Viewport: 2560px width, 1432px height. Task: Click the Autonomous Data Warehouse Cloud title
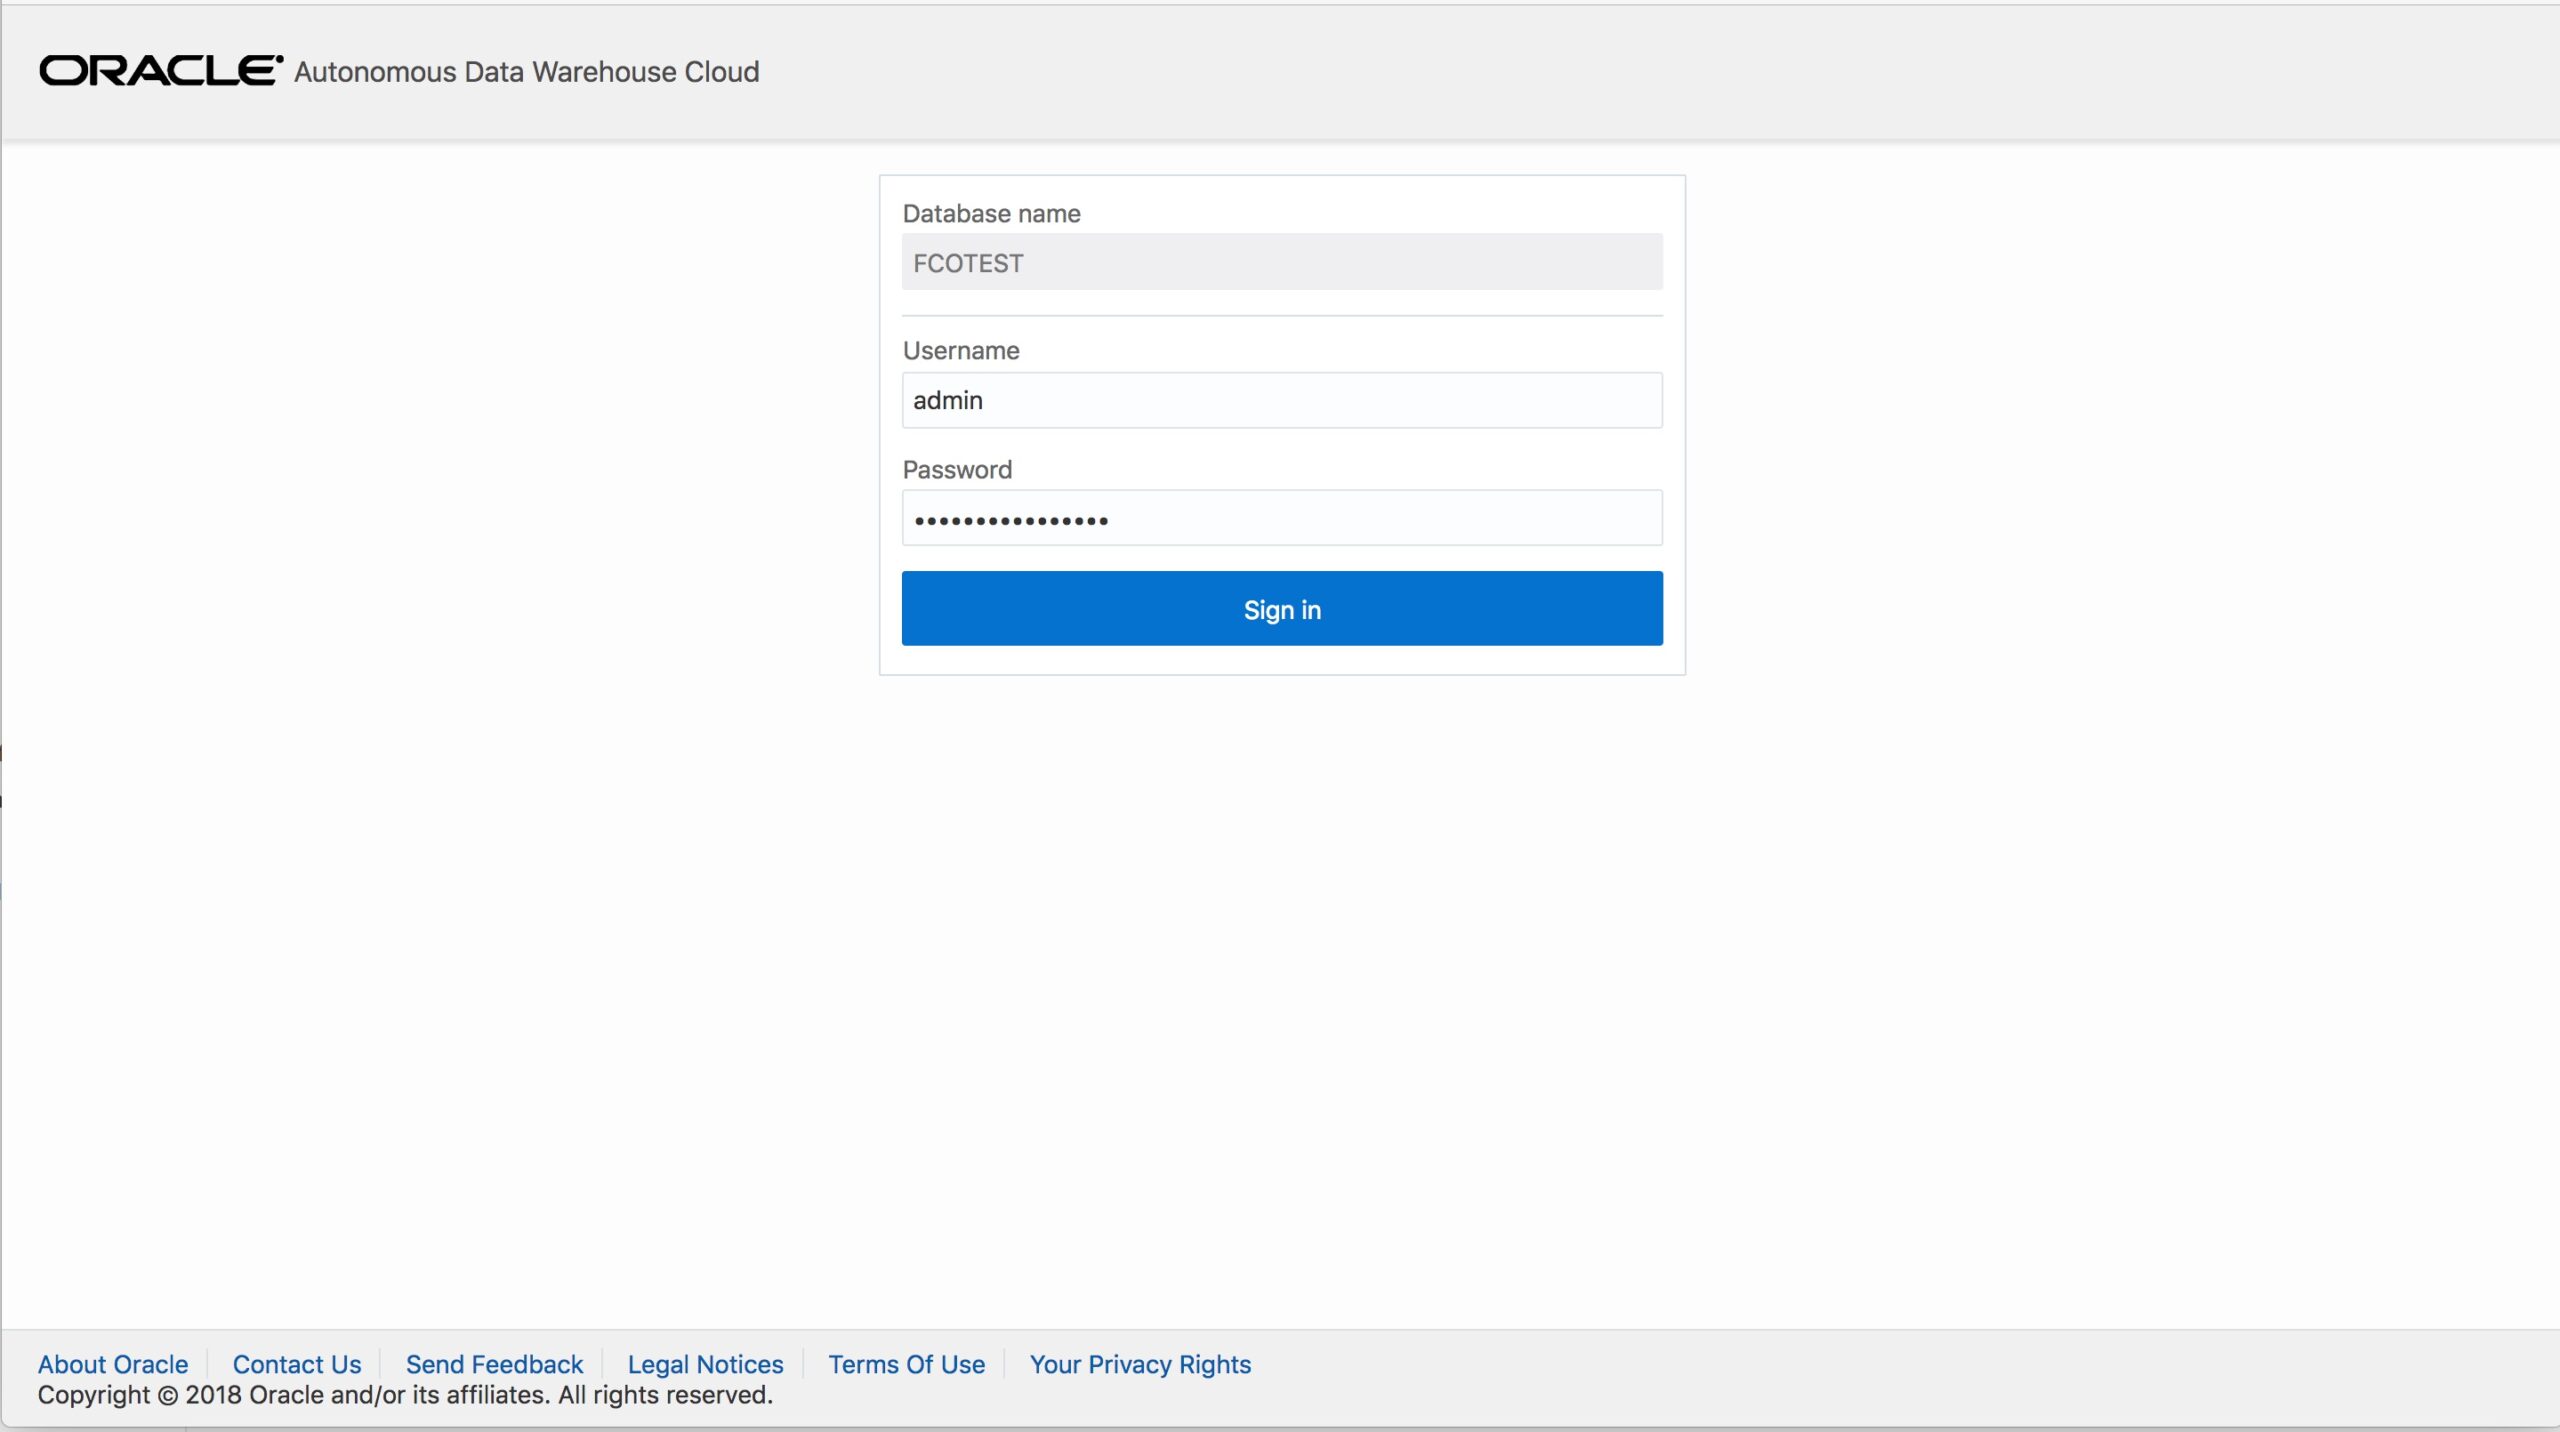tap(526, 72)
